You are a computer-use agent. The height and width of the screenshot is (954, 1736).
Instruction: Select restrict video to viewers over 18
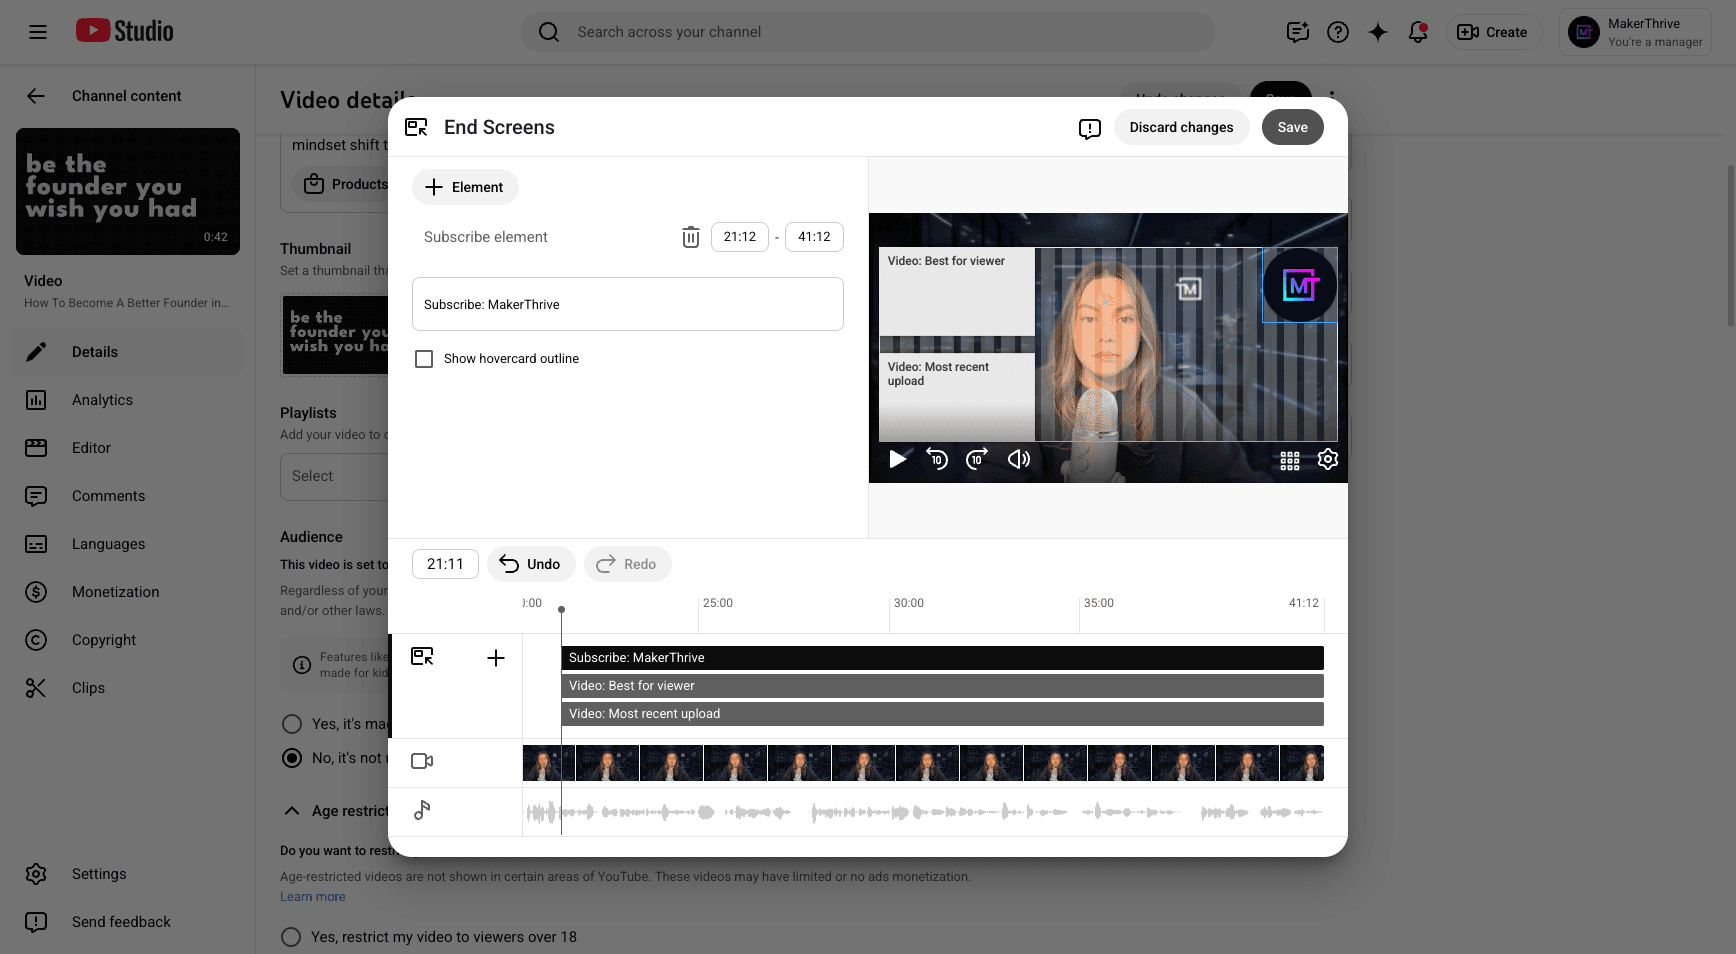(291, 937)
